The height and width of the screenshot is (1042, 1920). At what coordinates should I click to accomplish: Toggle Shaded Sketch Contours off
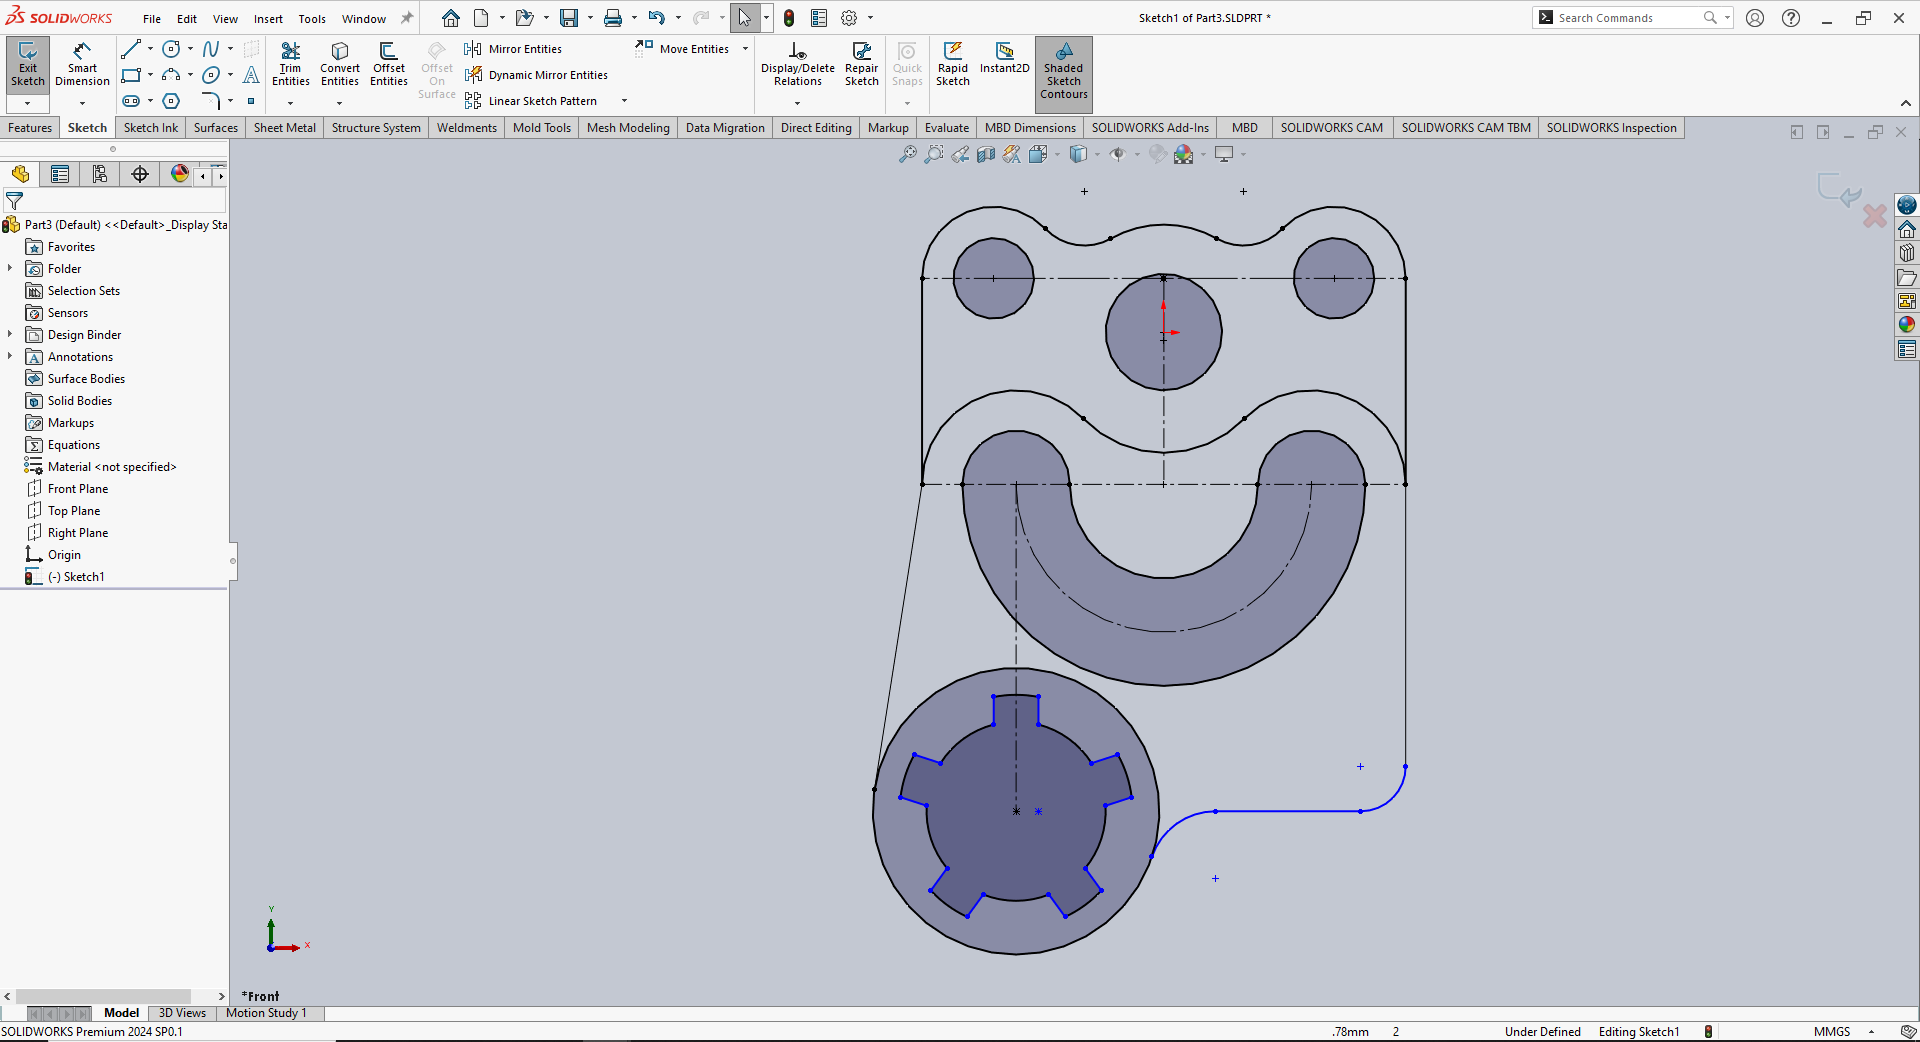(x=1063, y=70)
